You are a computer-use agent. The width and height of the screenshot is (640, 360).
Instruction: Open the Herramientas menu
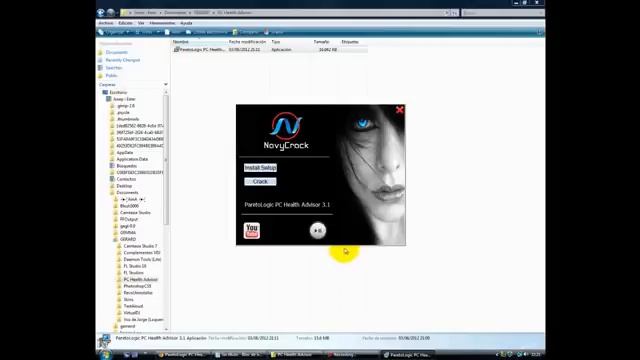162,23
